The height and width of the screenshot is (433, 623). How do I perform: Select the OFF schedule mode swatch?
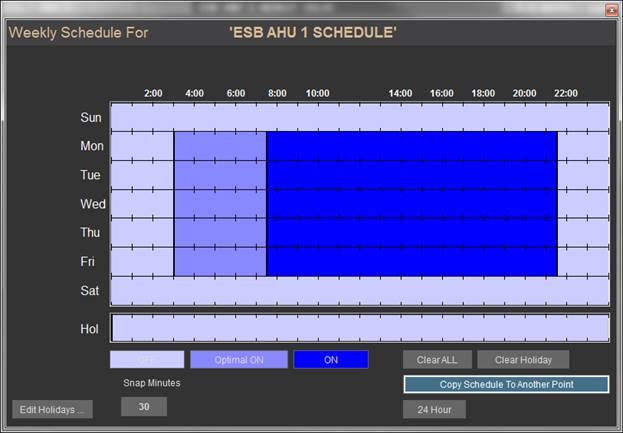147,359
